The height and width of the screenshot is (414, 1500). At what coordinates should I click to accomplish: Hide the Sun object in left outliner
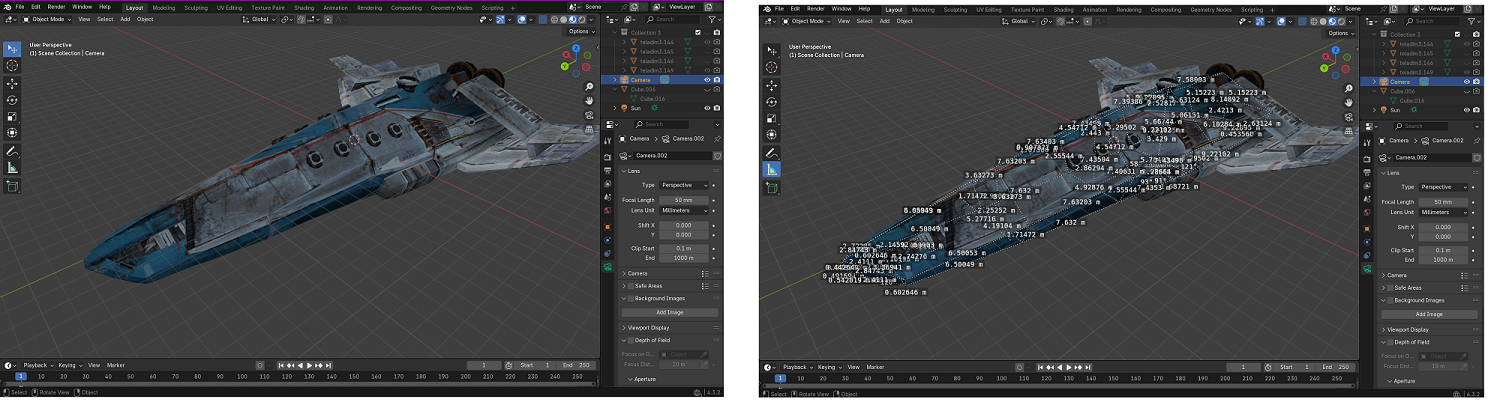(x=707, y=108)
